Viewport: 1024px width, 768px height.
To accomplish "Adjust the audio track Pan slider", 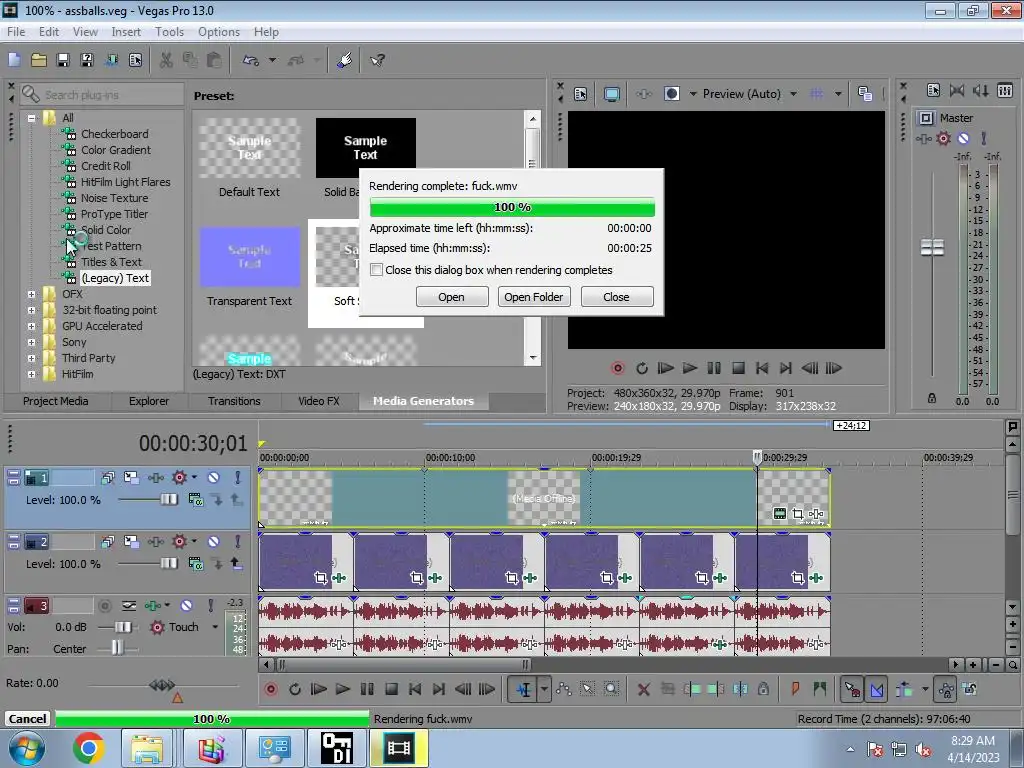I will 117,648.
